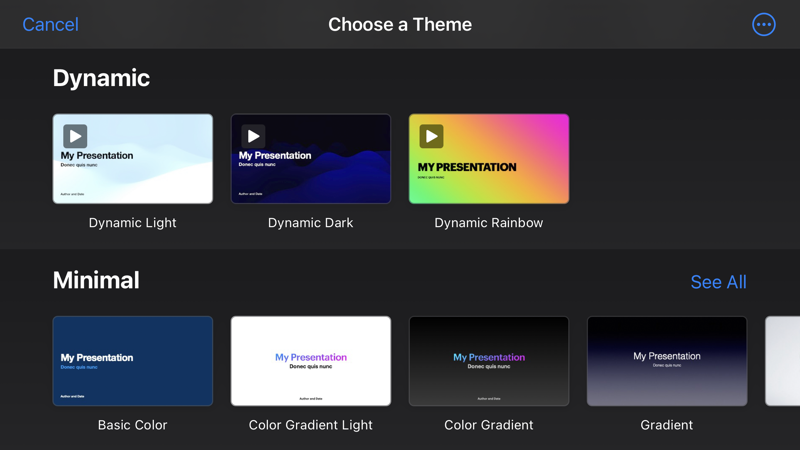Cancel the theme selection
The width and height of the screenshot is (800, 450).
pos(50,24)
